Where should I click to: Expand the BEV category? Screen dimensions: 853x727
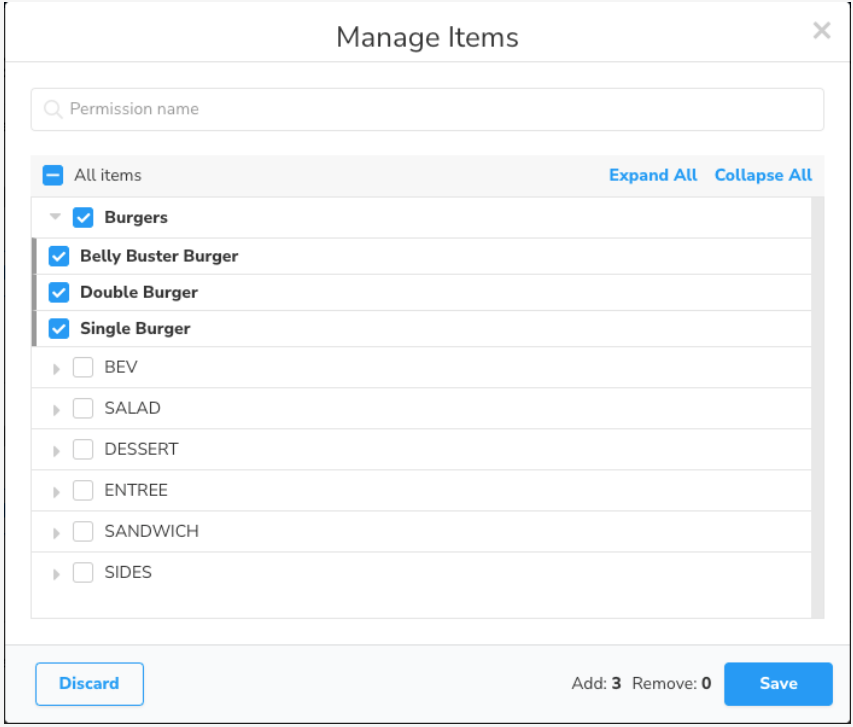tap(56, 368)
